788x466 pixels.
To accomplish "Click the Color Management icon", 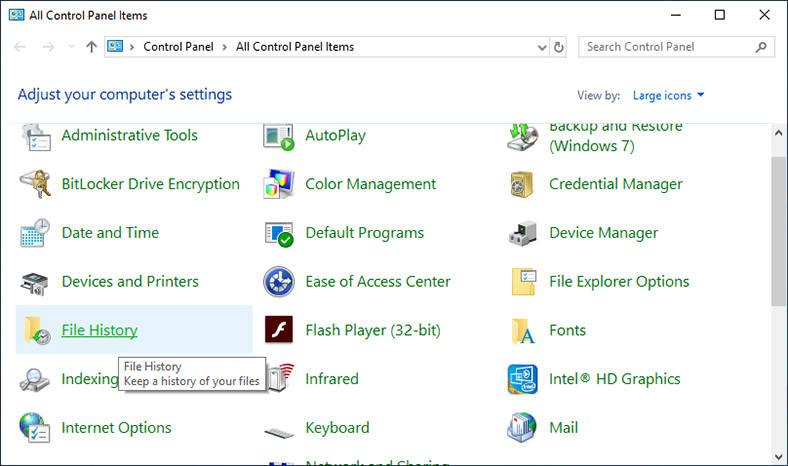I will click(x=279, y=184).
